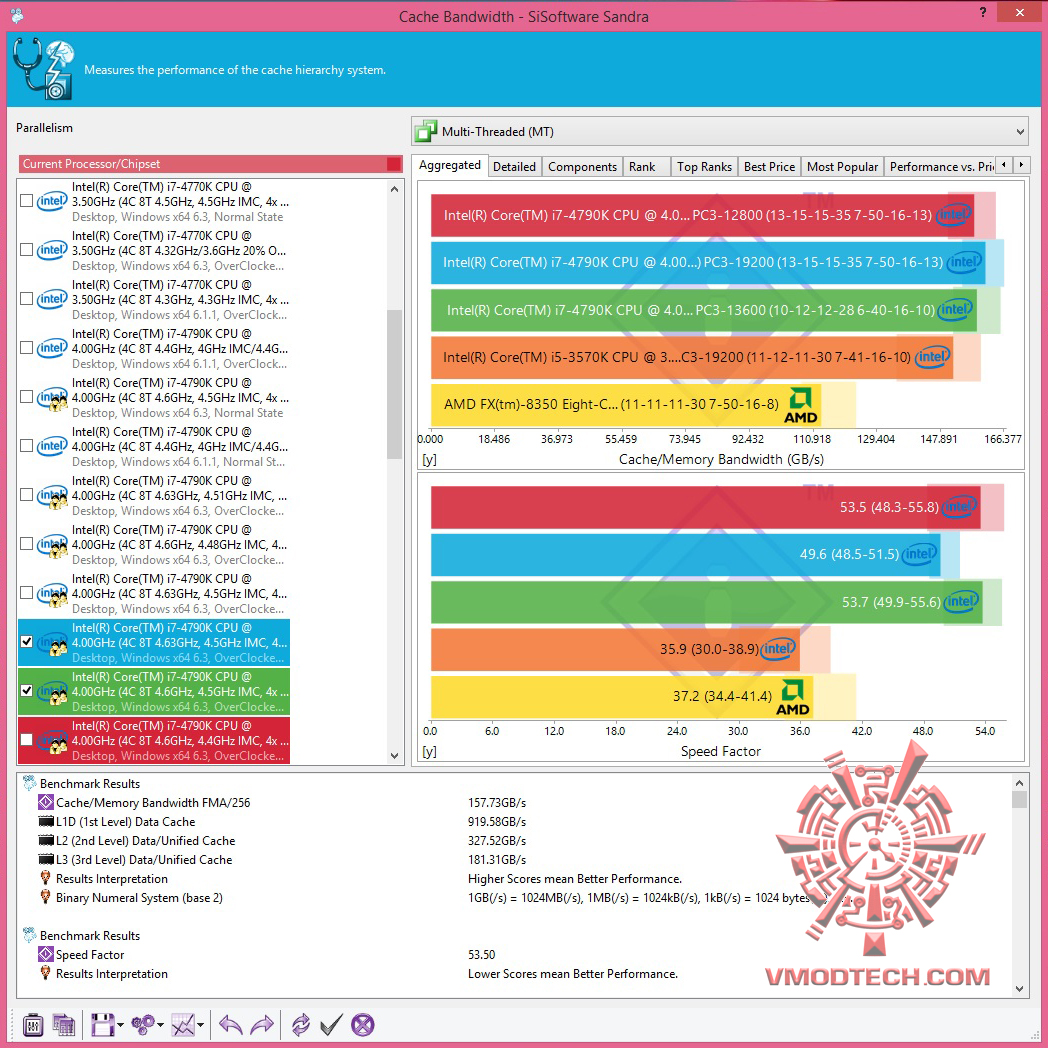The image size is (1048, 1048).
Task: Click the Speed Factor diamond icon
Action: point(45,954)
